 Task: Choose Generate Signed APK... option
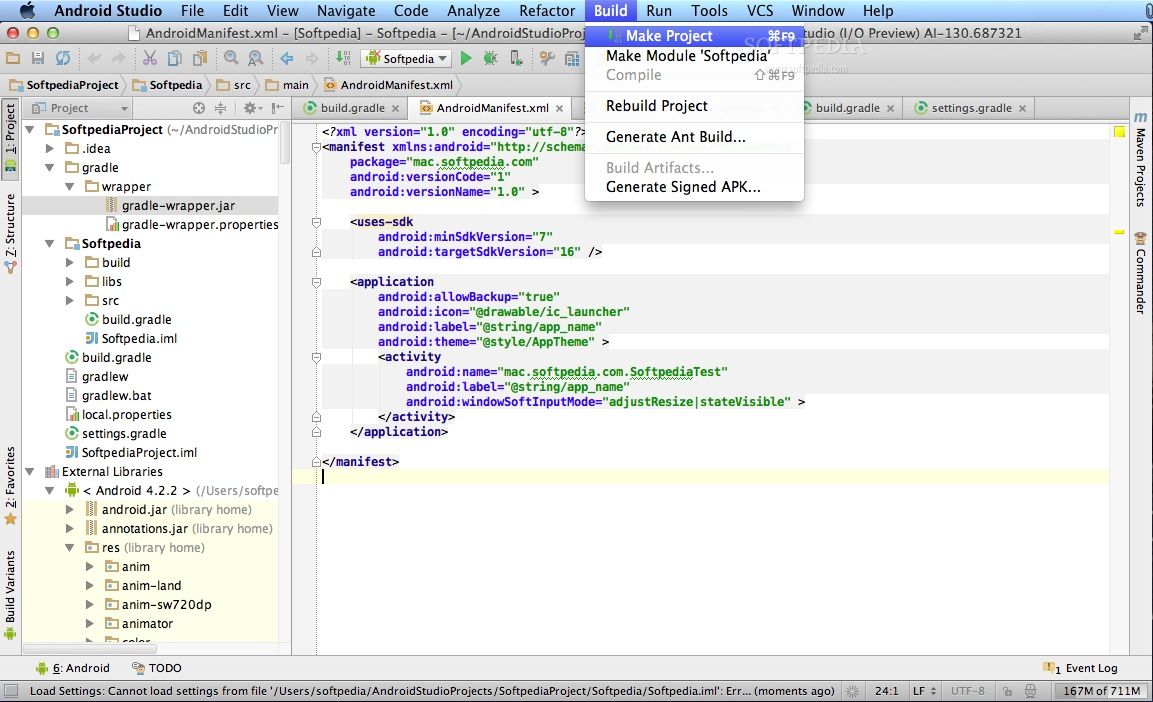(x=694, y=187)
